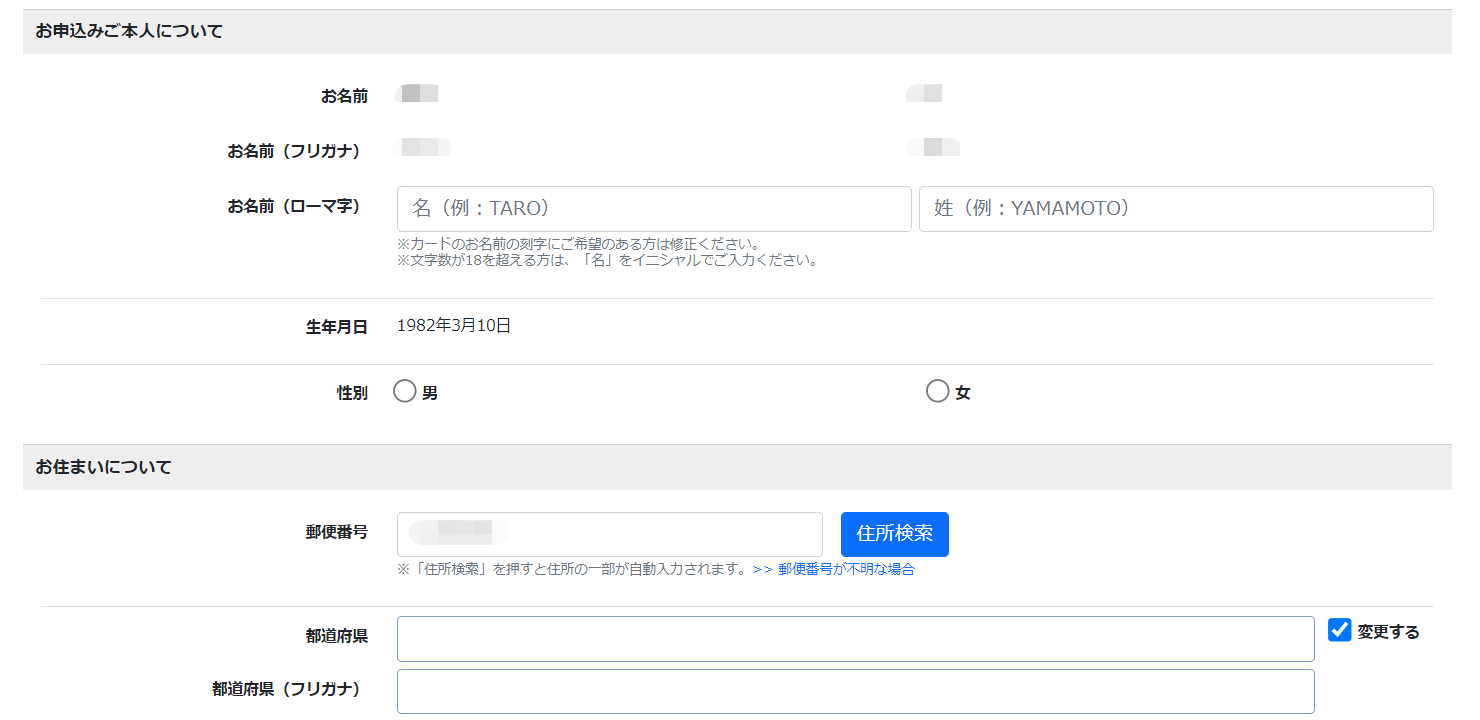Click the 郵便番号 label
This screenshot has width=1480, height=720.
[337, 532]
